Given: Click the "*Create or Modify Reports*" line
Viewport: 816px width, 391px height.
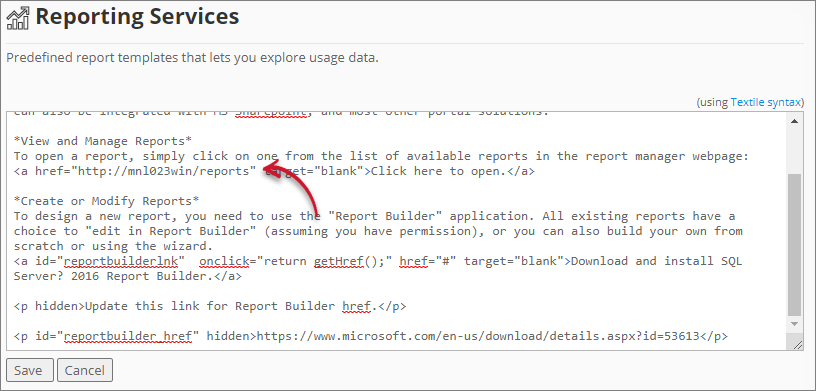Looking at the screenshot, I should coord(107,201).
